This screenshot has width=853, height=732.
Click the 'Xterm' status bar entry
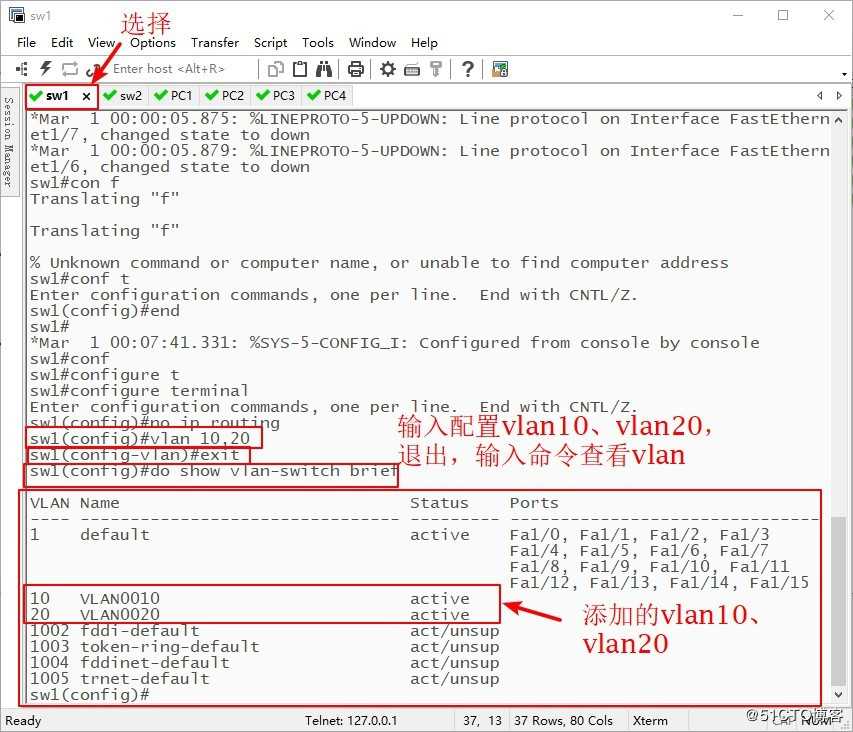650,721
